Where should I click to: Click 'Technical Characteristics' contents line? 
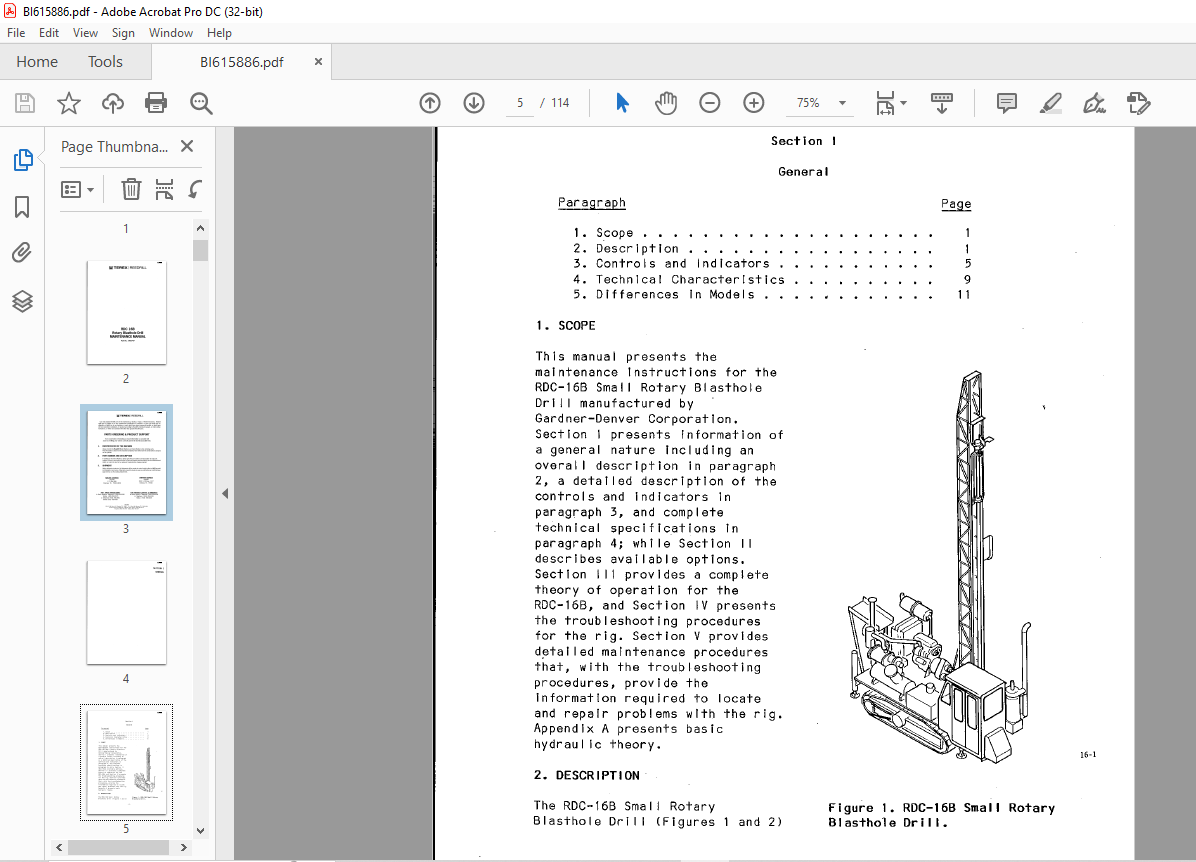(772, 279)
